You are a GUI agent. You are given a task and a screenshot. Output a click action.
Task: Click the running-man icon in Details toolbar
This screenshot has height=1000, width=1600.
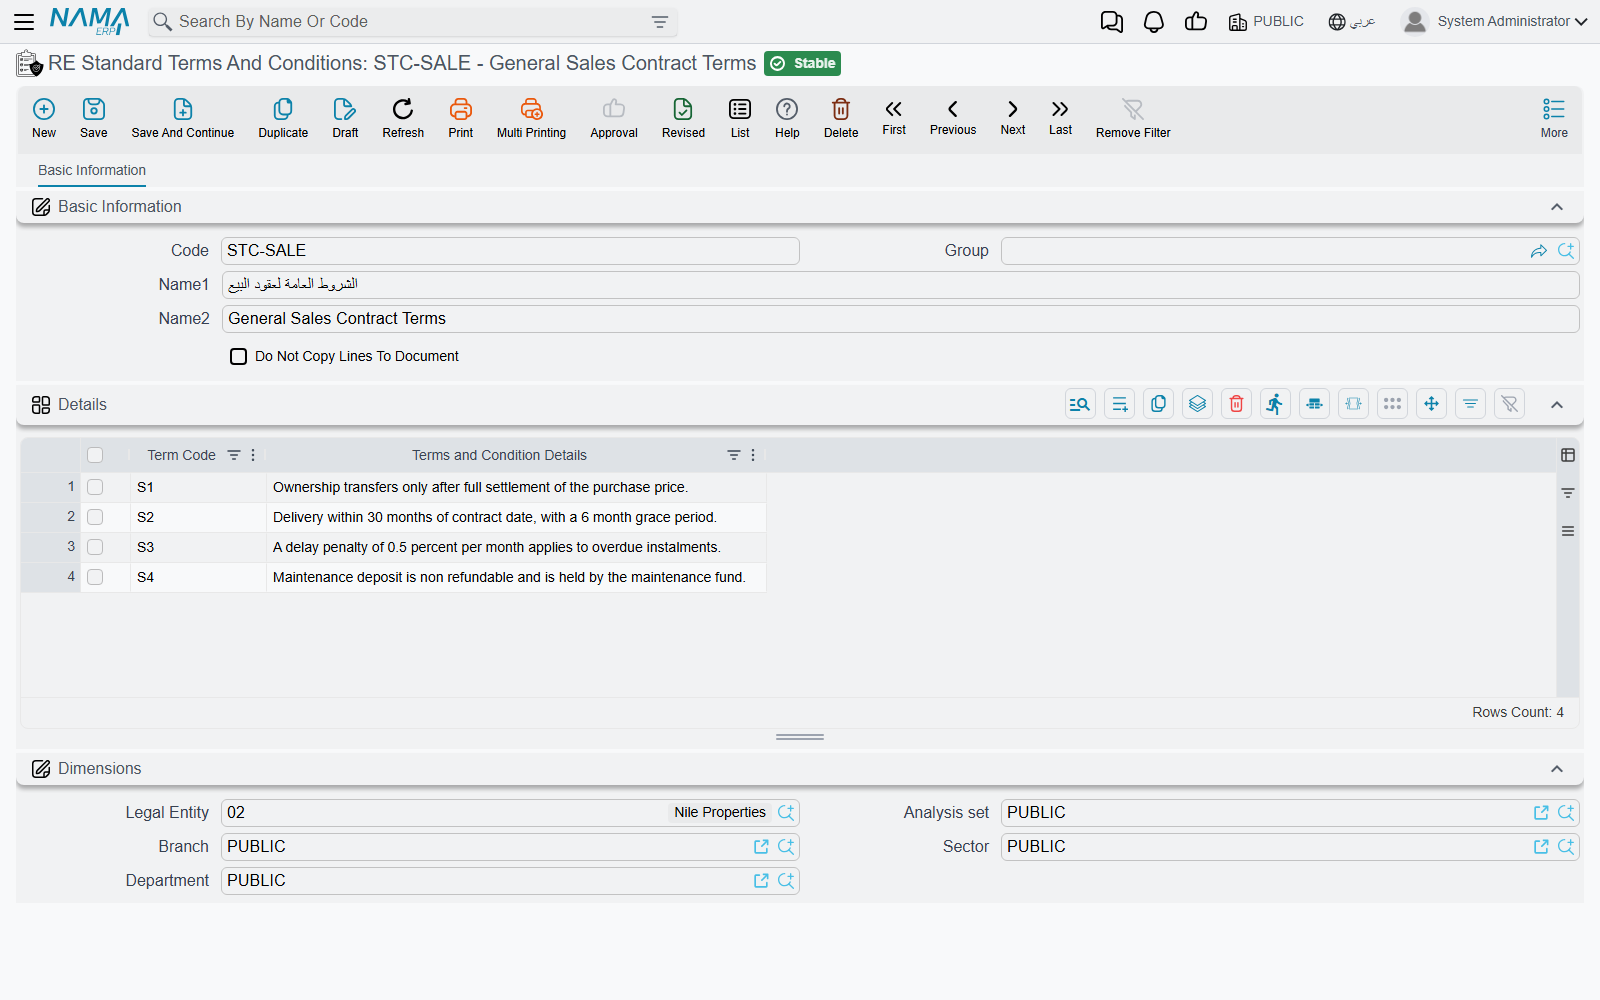1275,404
